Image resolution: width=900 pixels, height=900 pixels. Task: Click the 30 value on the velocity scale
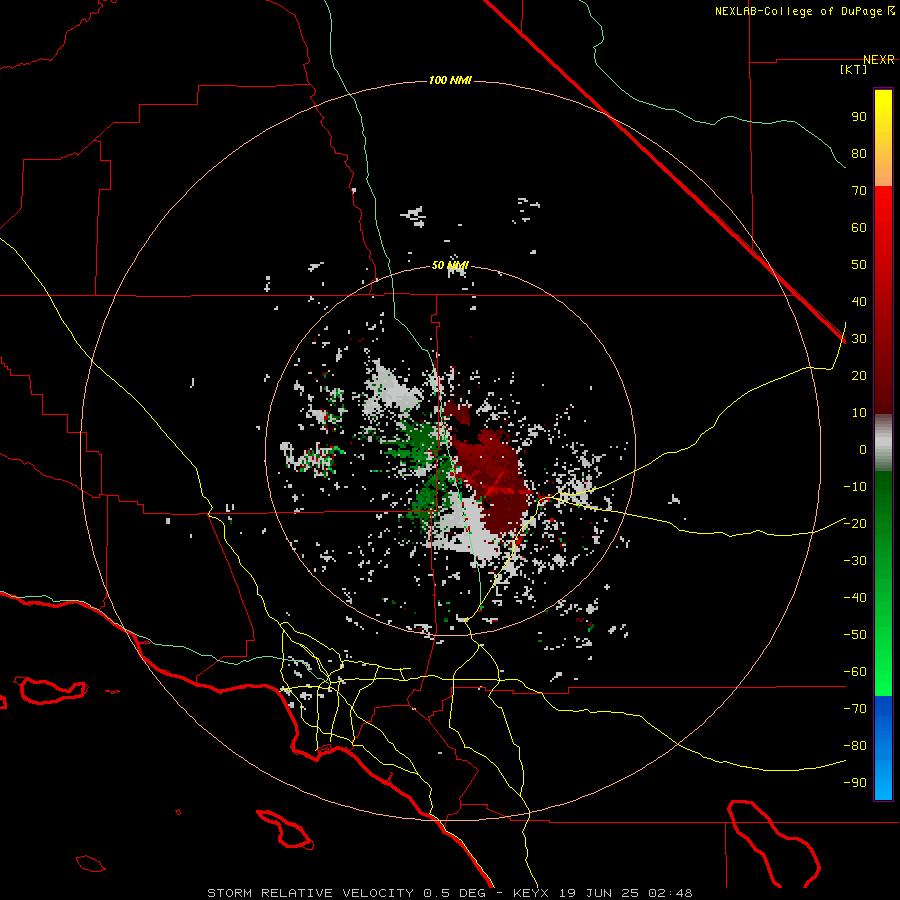(x=859, y=339)
